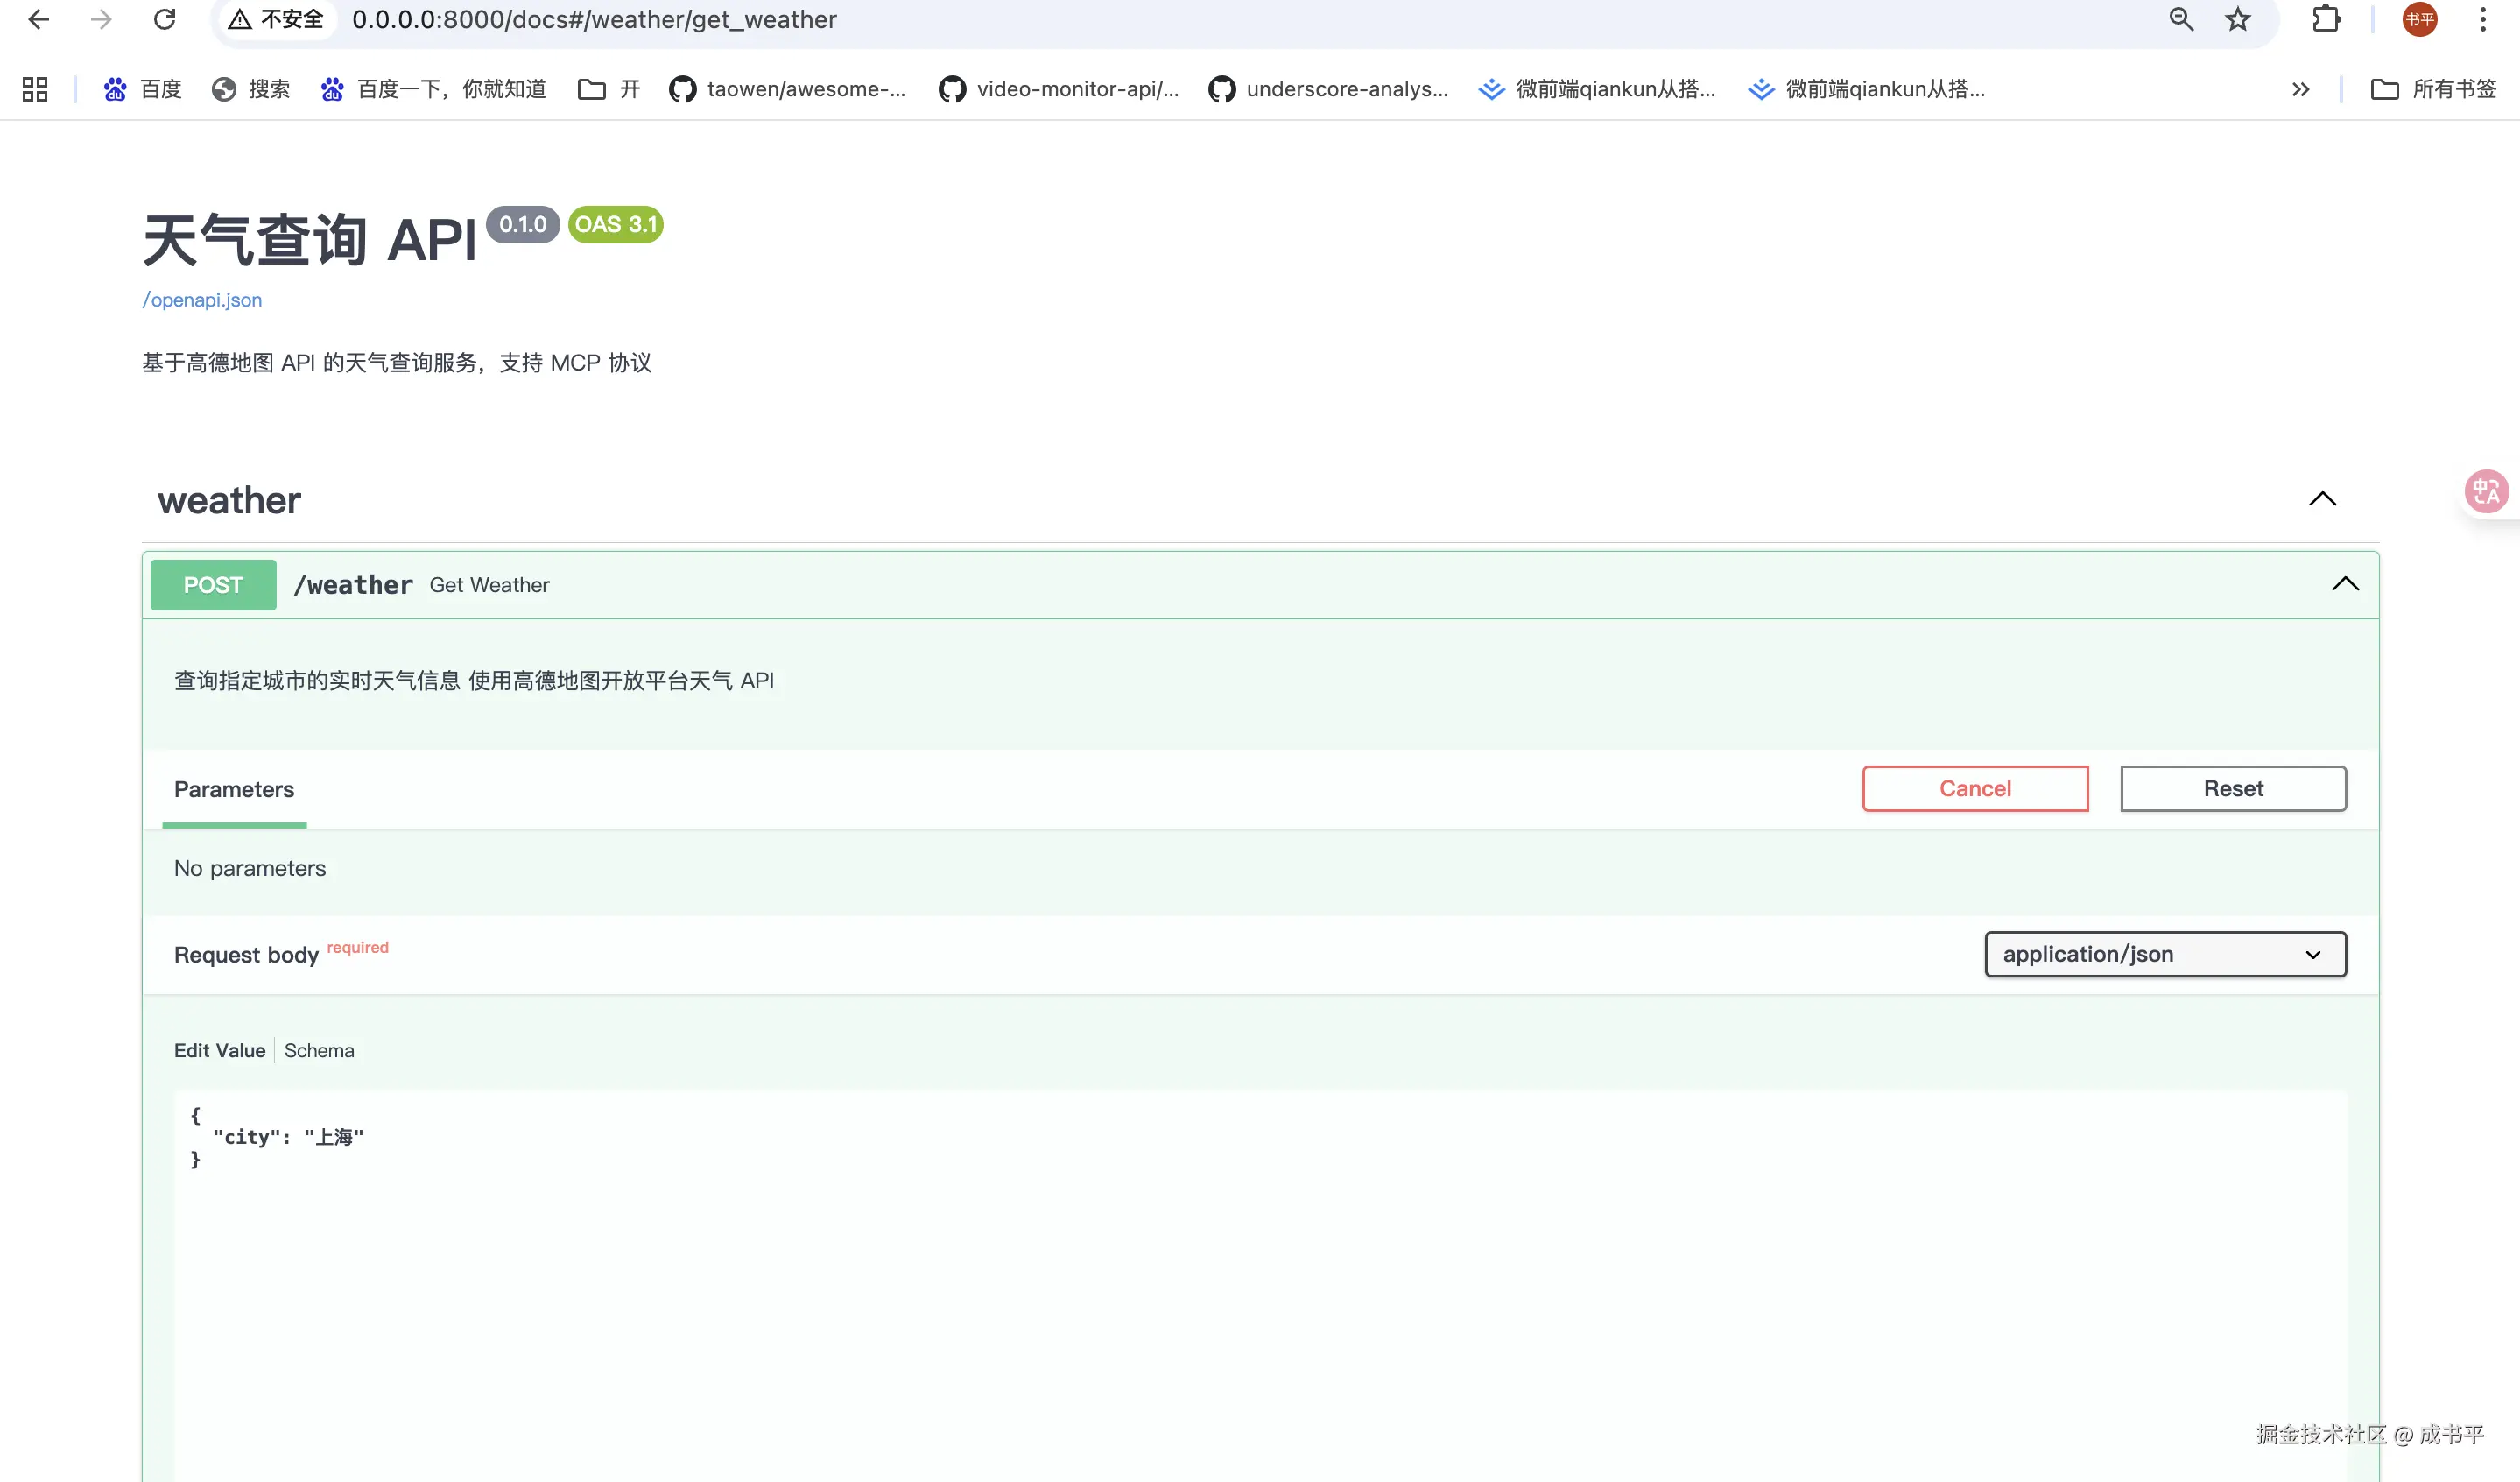Click the pink translate floating icon

[x=2485, y=492]
